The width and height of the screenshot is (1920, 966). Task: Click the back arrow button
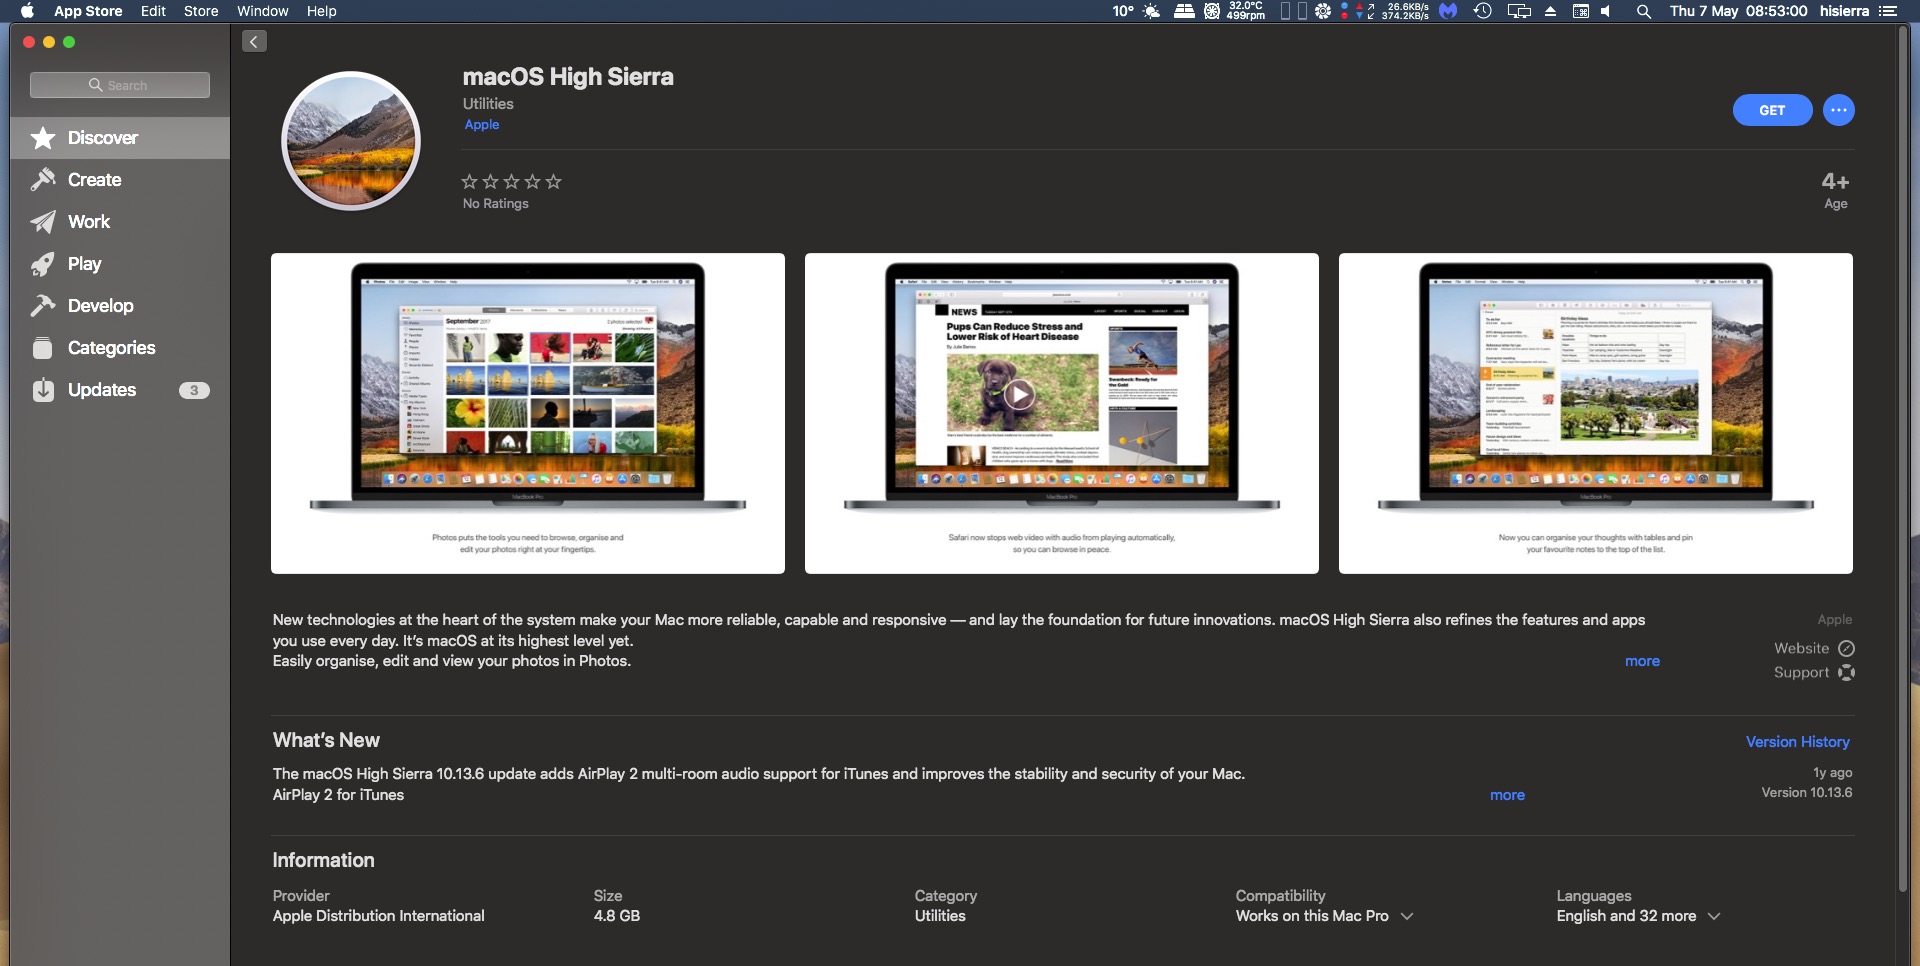(254, 41)
